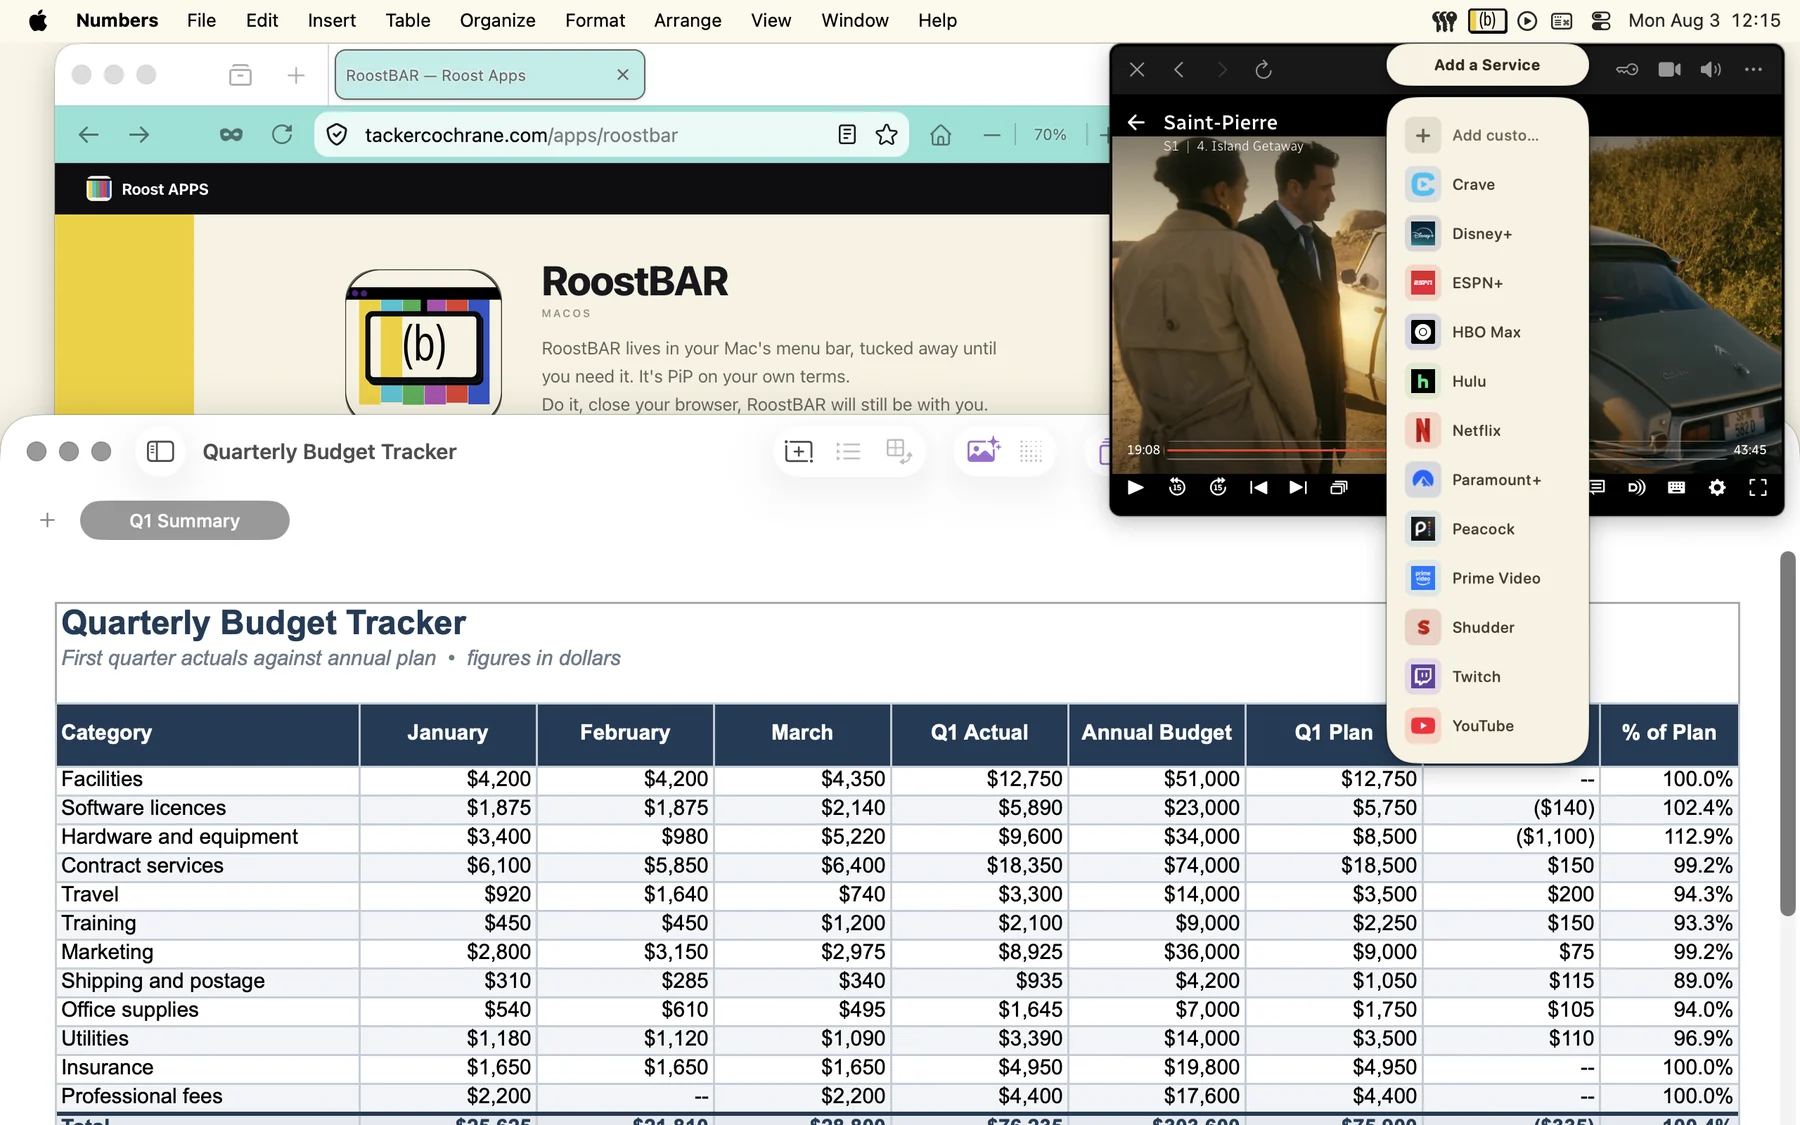1800x1125 pixels.
Task: Click the browser reload button
Action: (x=282, y=134)
